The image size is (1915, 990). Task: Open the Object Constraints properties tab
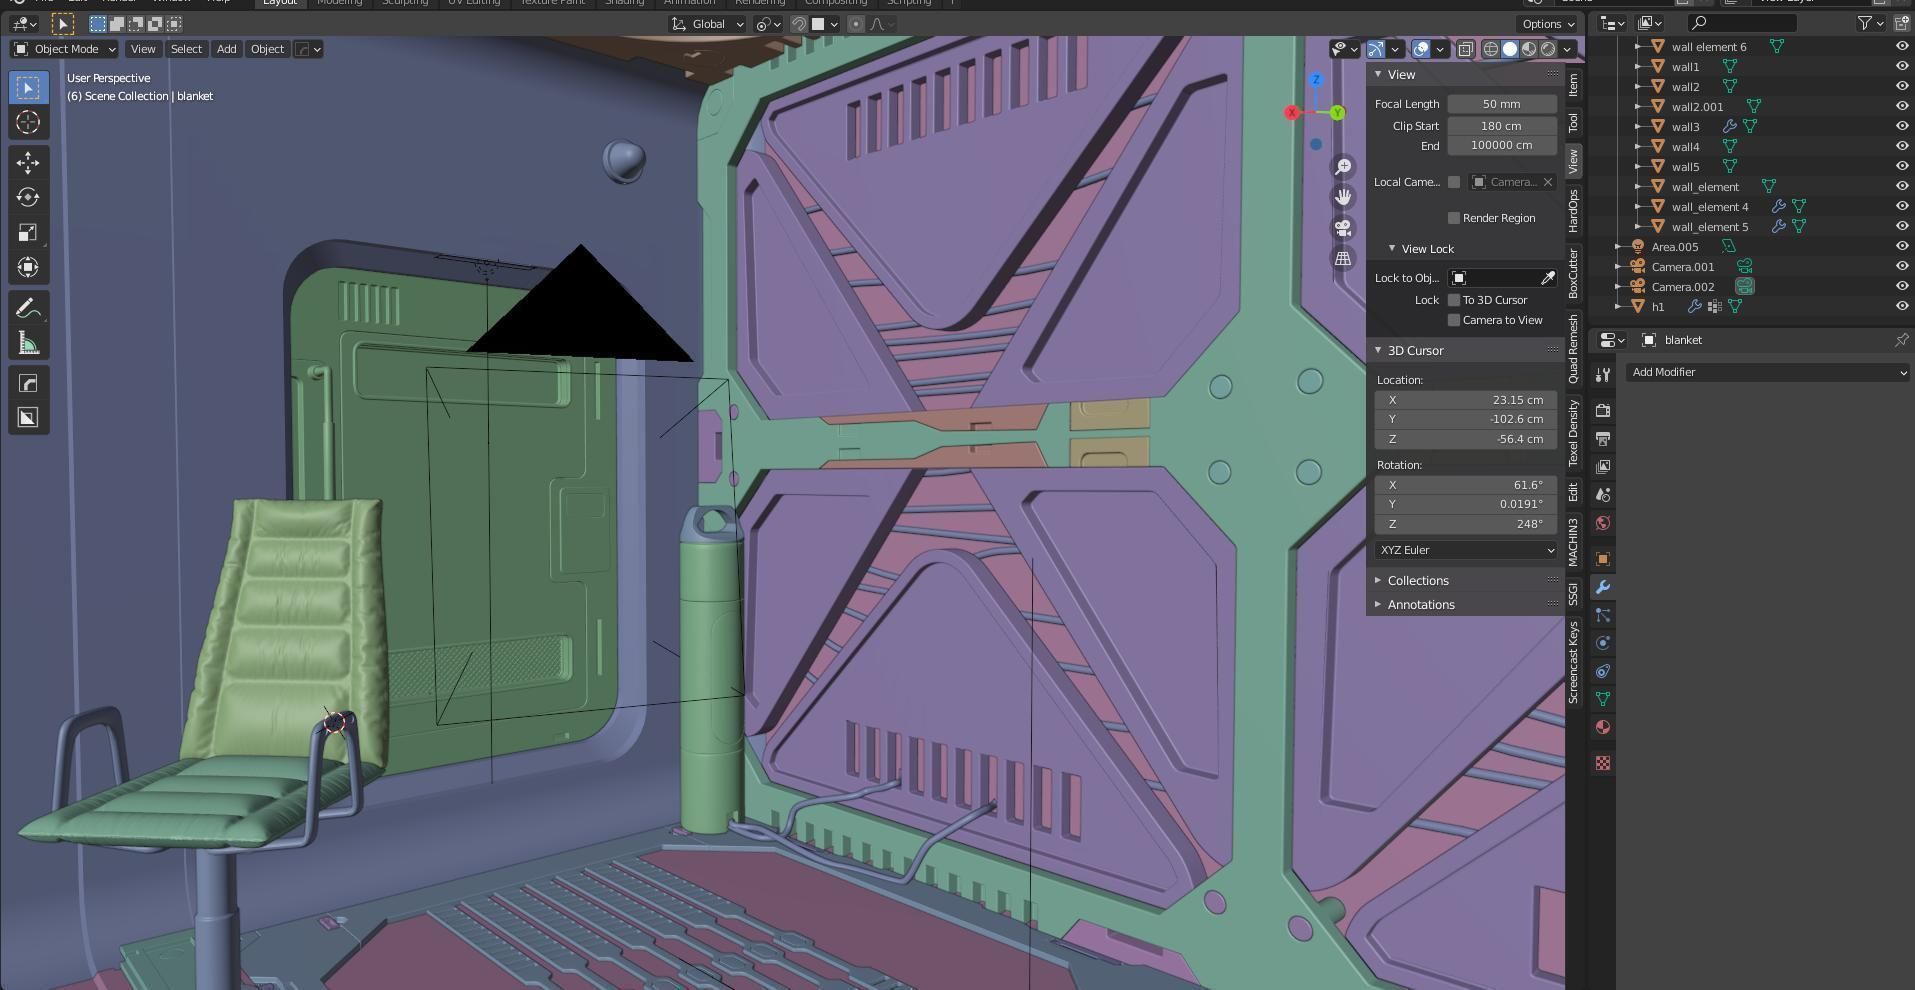pos(1603,671)
